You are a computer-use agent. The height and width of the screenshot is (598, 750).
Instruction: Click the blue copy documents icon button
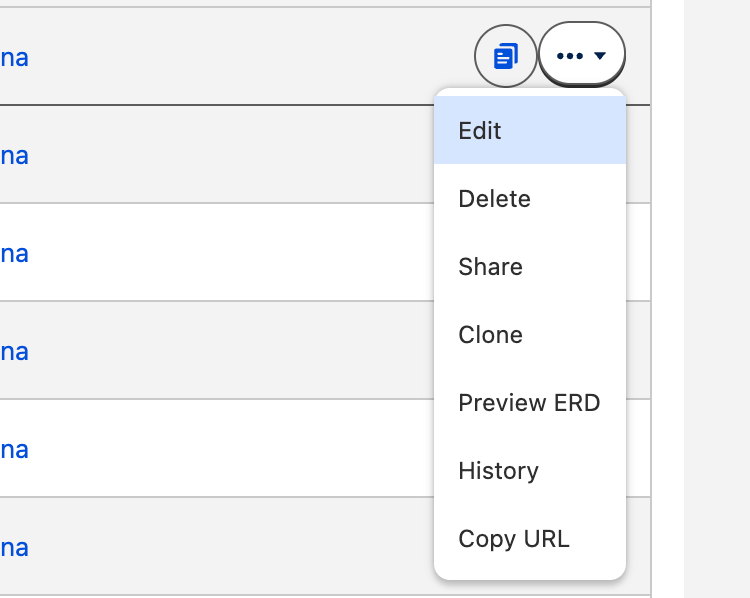[506, 56]
